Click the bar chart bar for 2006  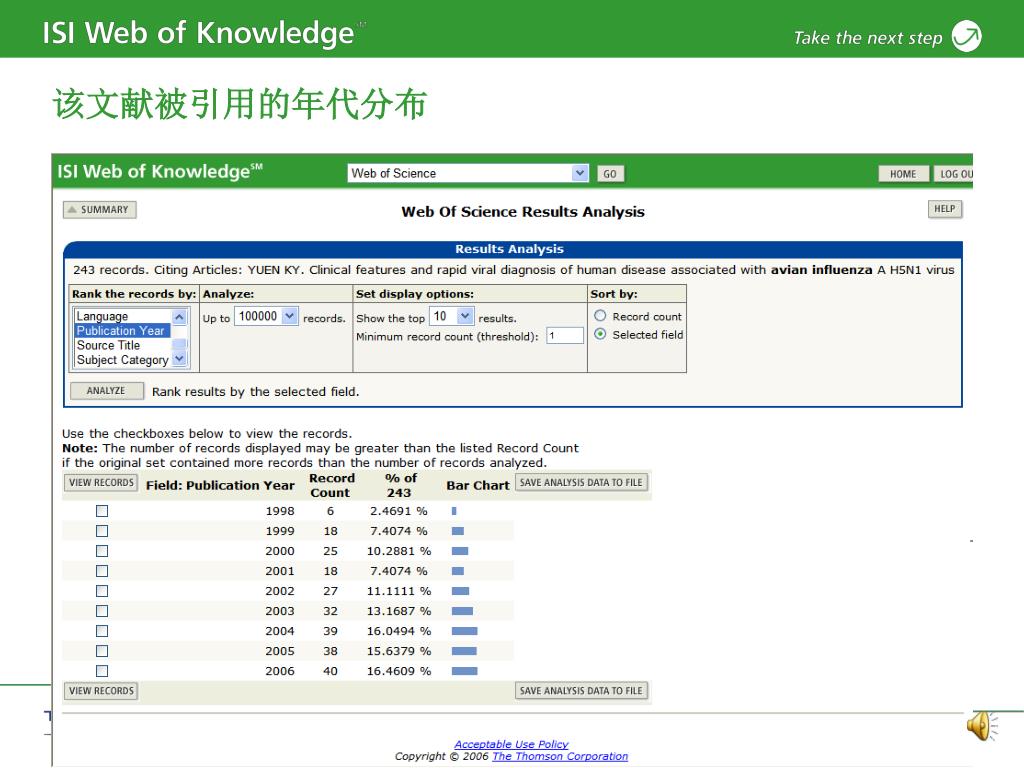tap(464, 671)
